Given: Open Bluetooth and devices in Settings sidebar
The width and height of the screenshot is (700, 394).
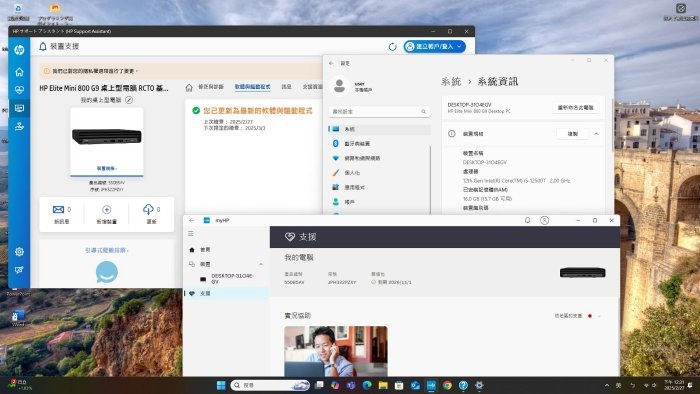Looking at the screenshot, I should (379, 144).
